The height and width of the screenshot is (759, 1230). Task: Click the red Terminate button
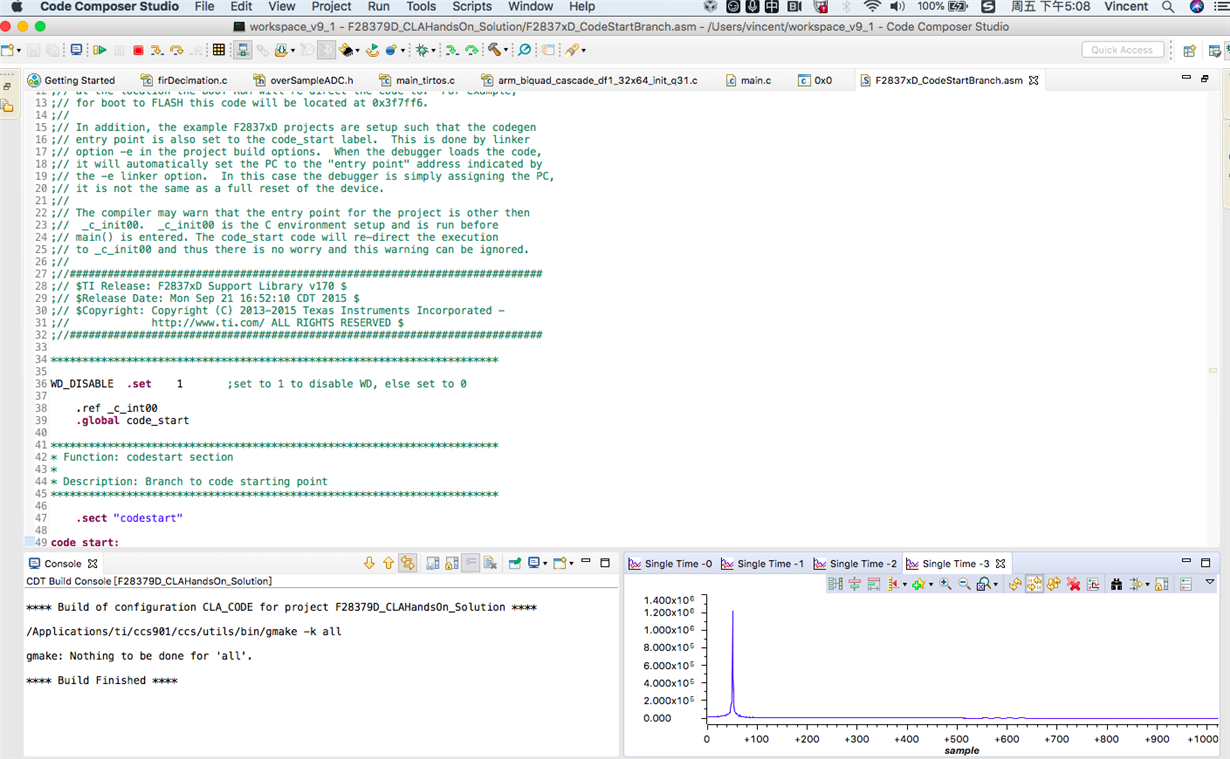138,50
